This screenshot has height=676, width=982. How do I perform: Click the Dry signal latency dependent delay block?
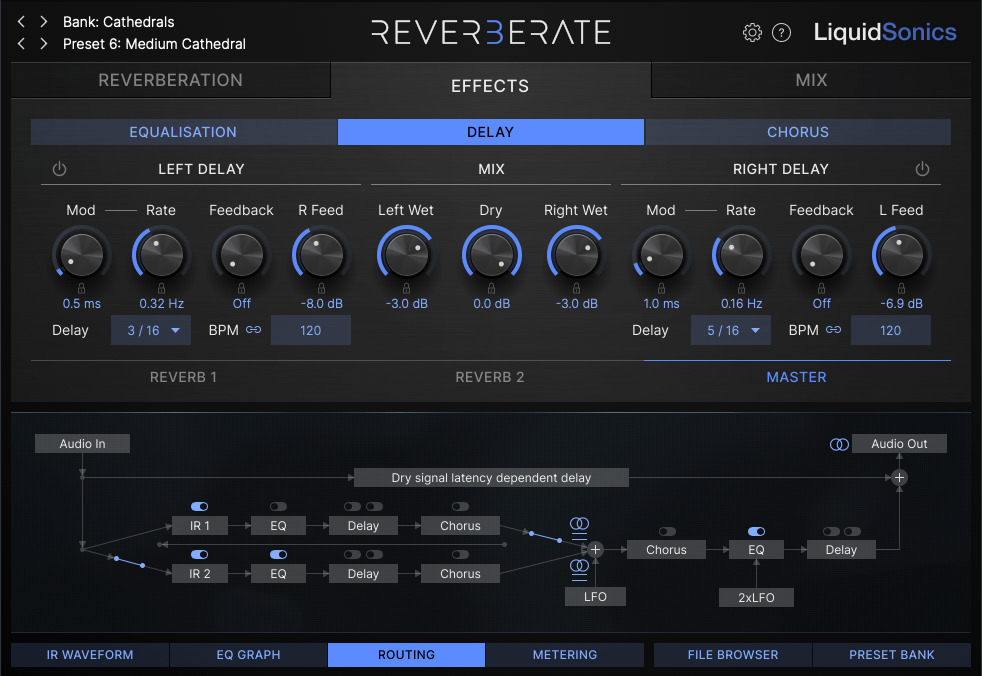point(491,477)
